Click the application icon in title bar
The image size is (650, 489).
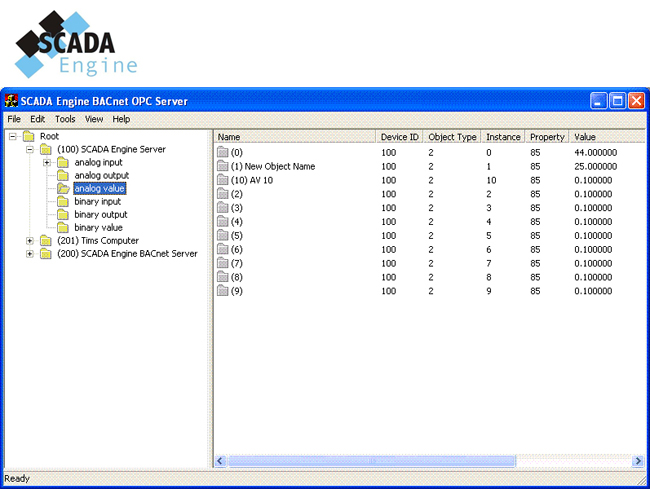point(11,101)
